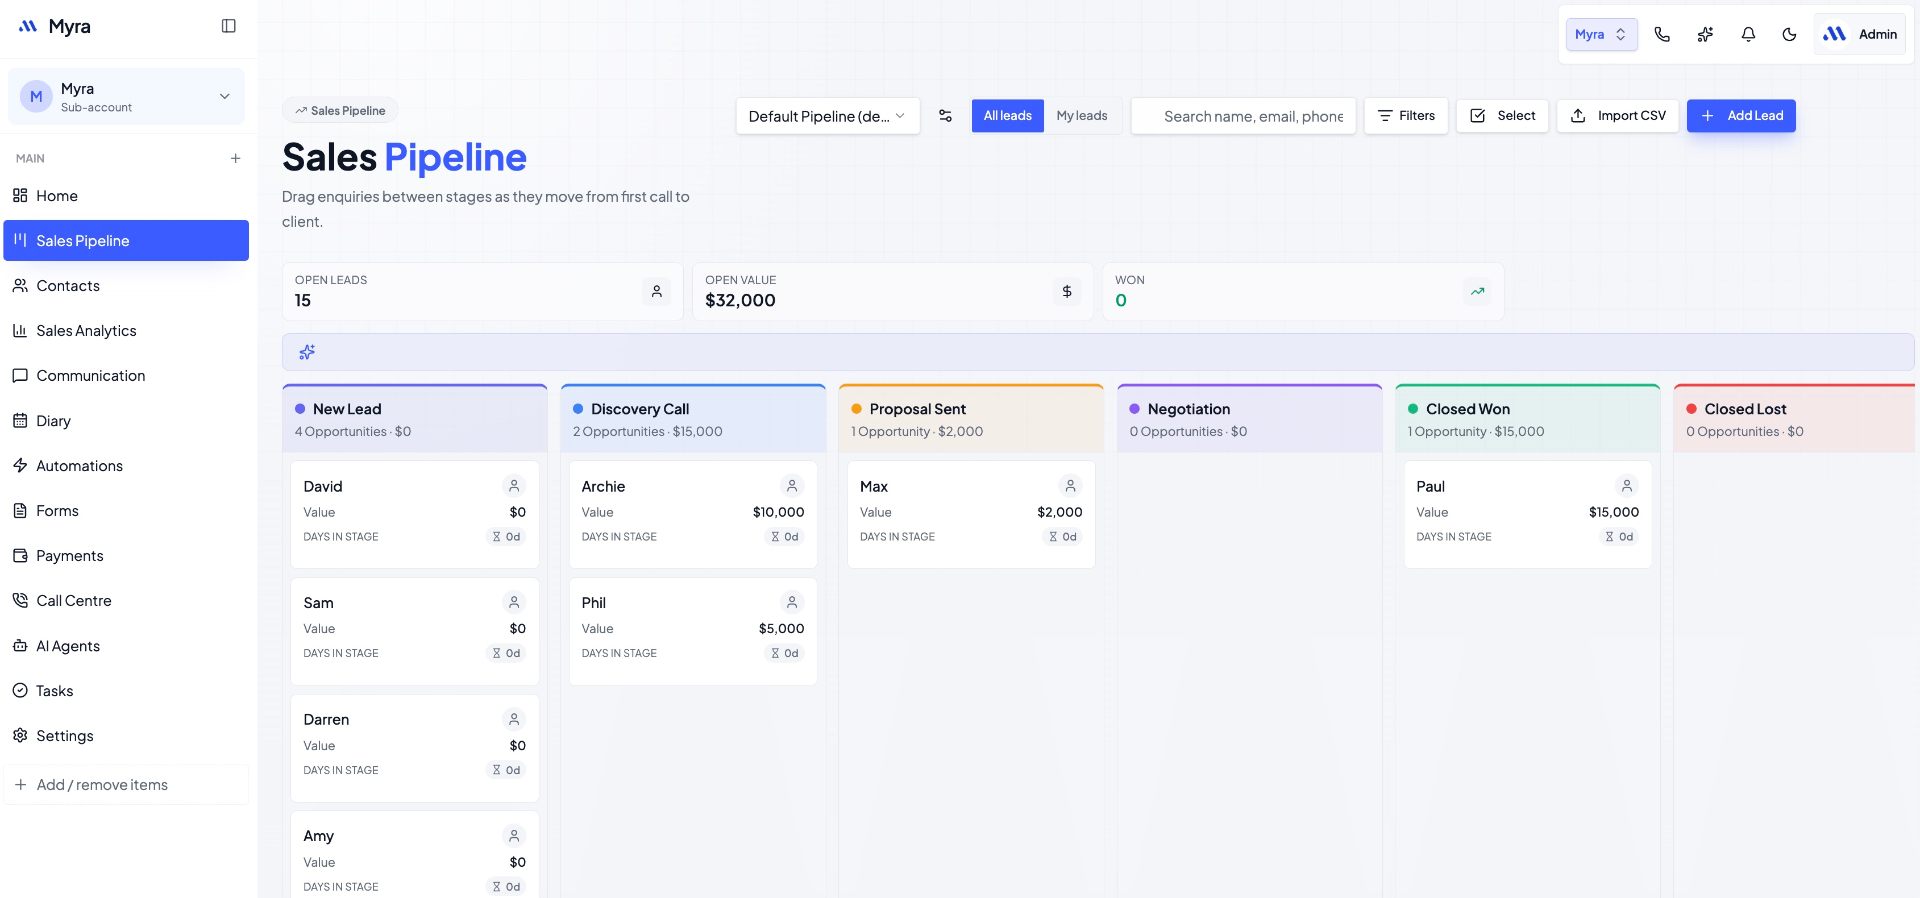1920x898 pixels.
Task: Click Add / remove items
Action: point(126,785)
